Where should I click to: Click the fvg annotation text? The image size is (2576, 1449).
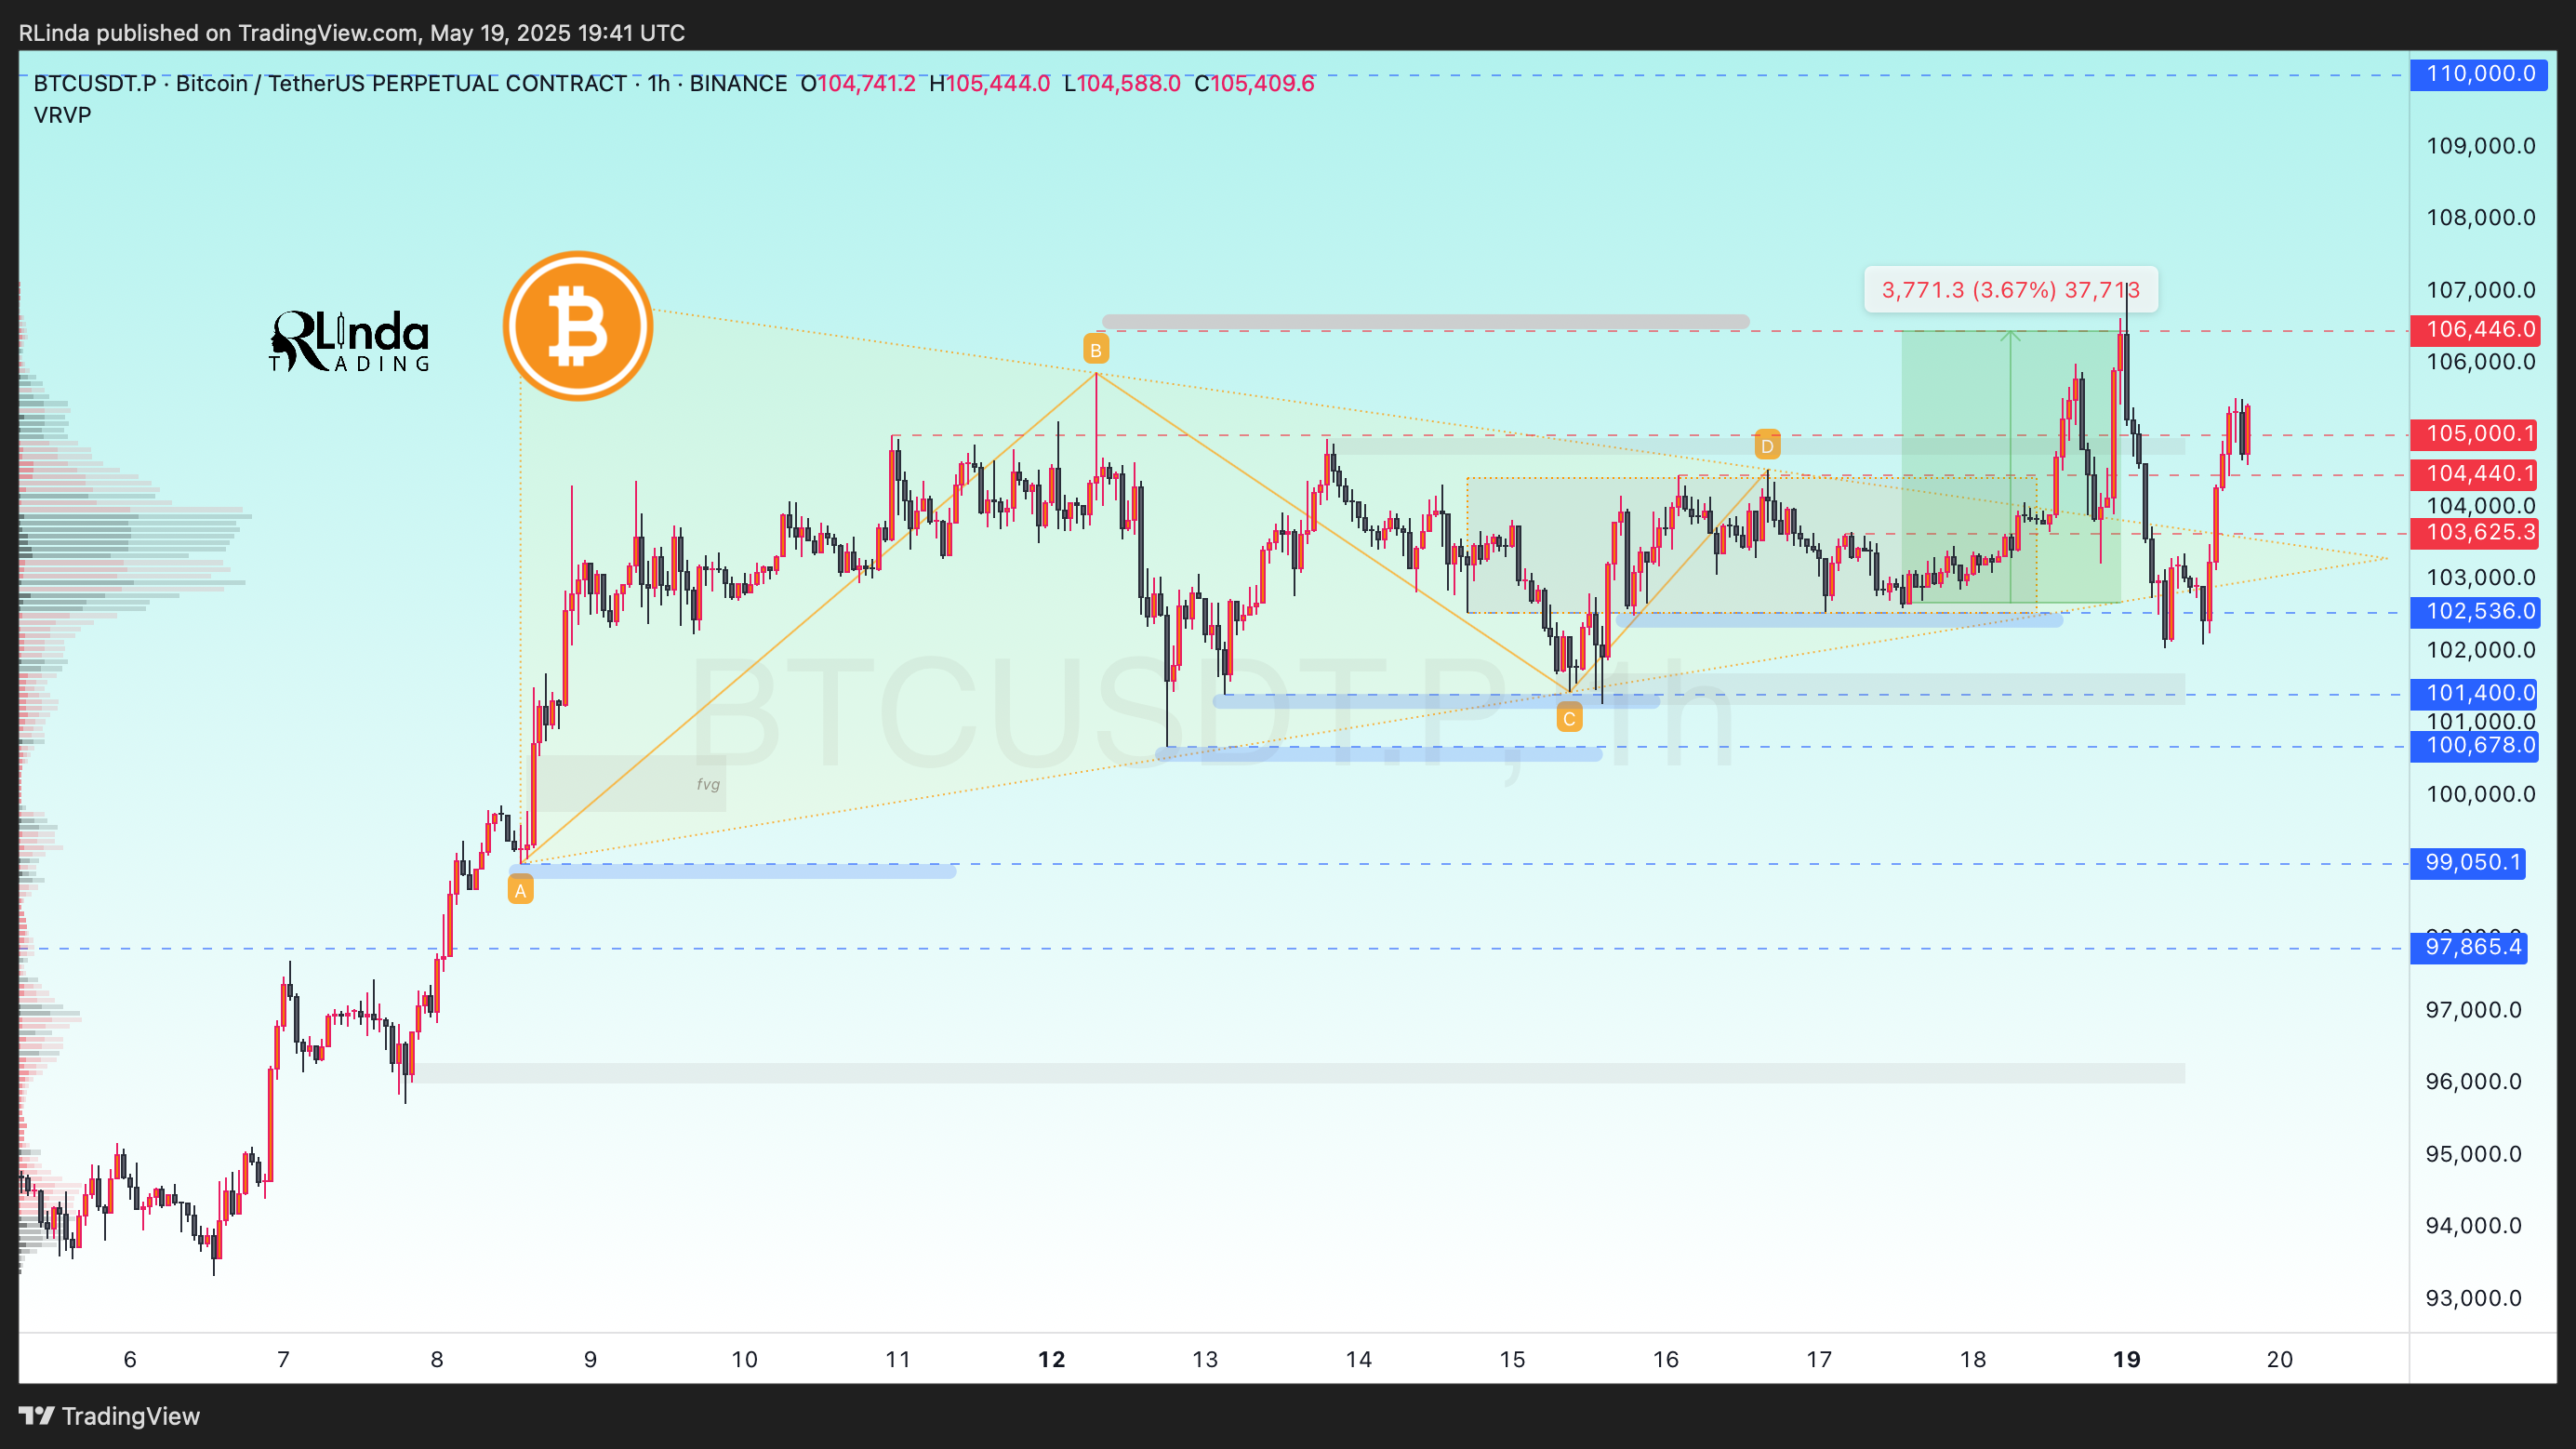pos(708,784)
